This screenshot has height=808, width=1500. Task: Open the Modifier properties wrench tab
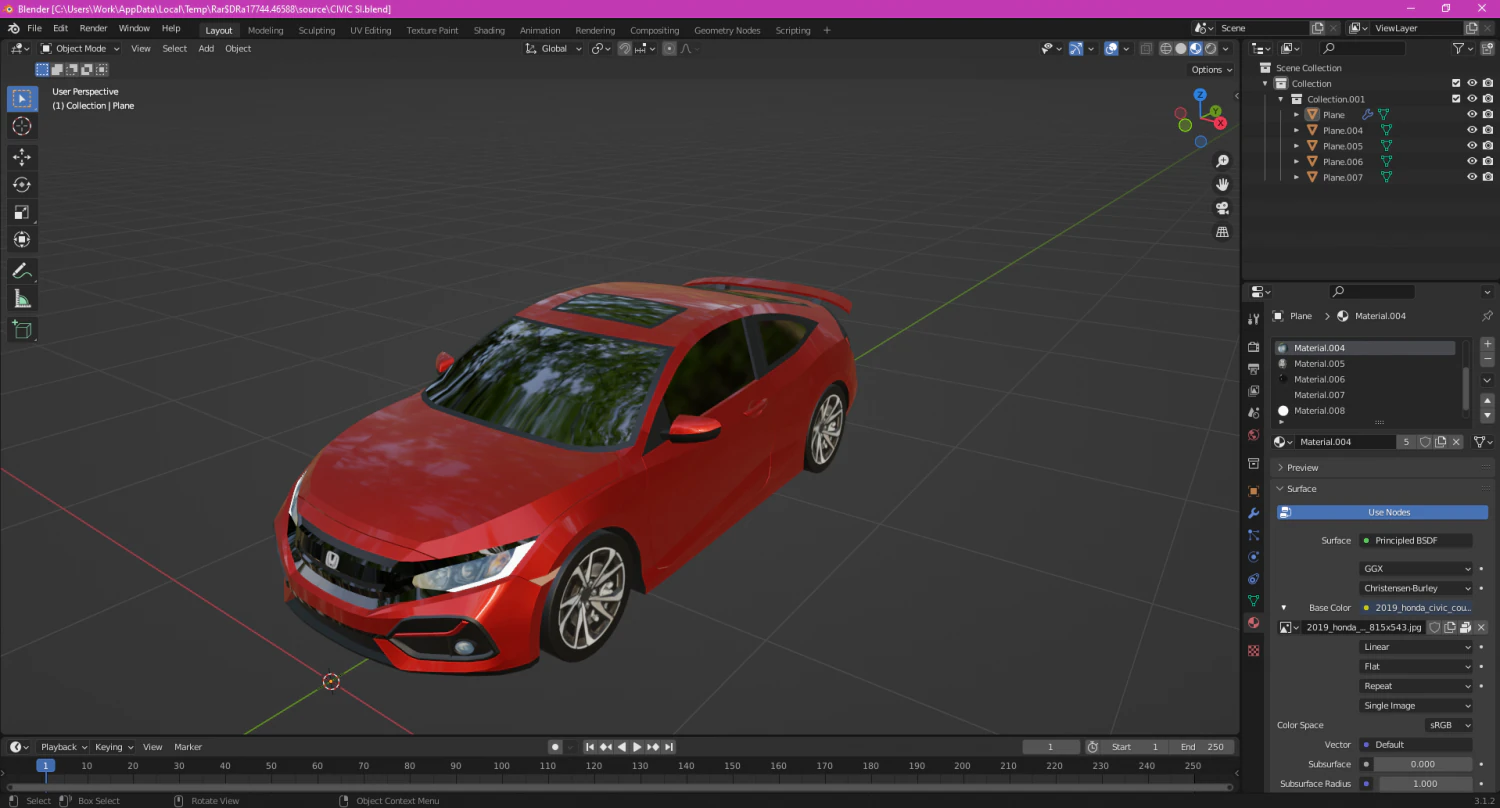click(x=1253, y=513)
